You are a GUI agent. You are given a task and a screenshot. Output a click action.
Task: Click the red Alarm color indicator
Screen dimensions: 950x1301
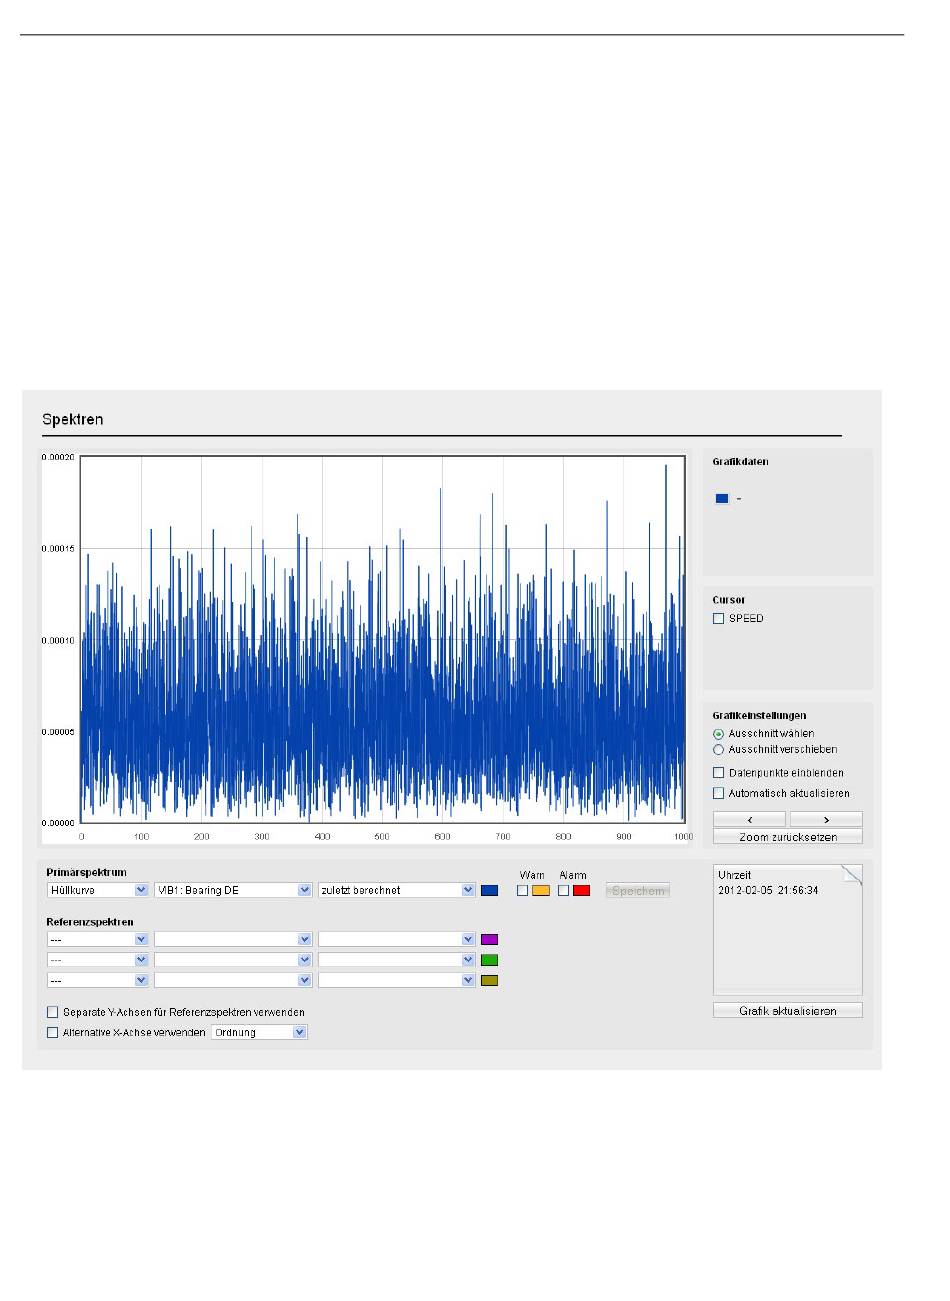point(581,890)
